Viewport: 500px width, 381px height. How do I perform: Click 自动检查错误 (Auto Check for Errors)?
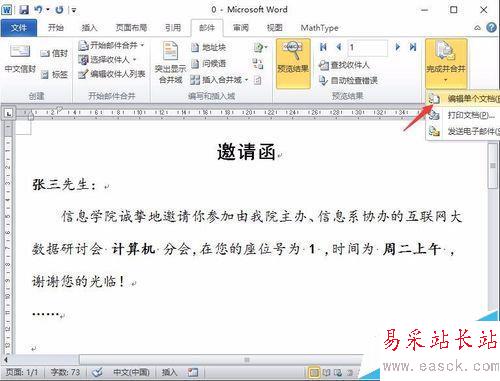348,80
